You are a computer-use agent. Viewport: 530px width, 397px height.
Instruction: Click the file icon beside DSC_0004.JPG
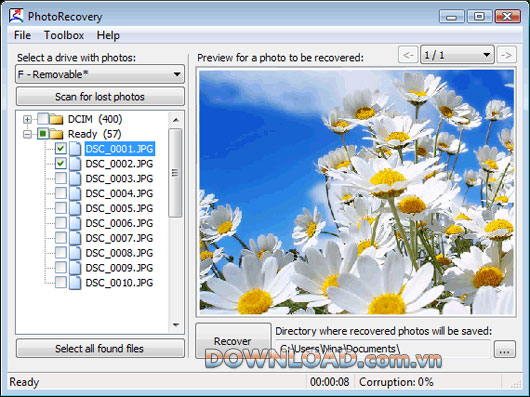(x=75, y=194)
